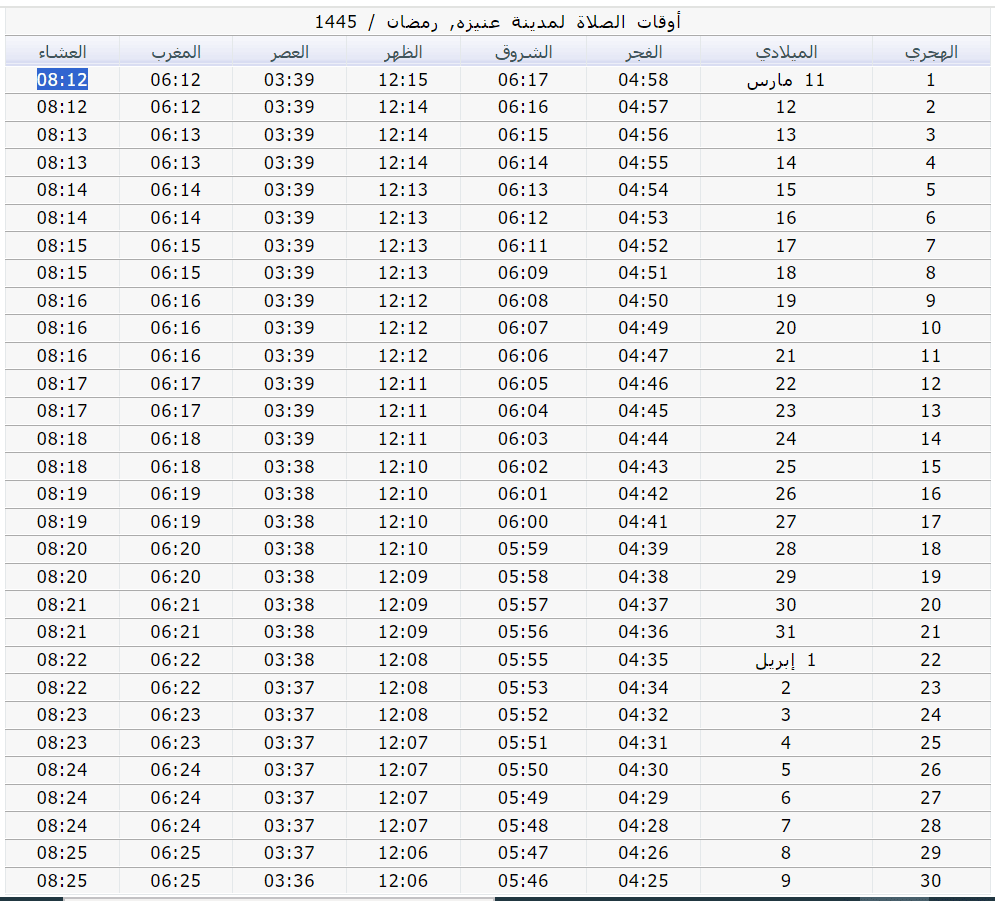
Task: Click the 11 مارس date cell
Action: point(786,81)
